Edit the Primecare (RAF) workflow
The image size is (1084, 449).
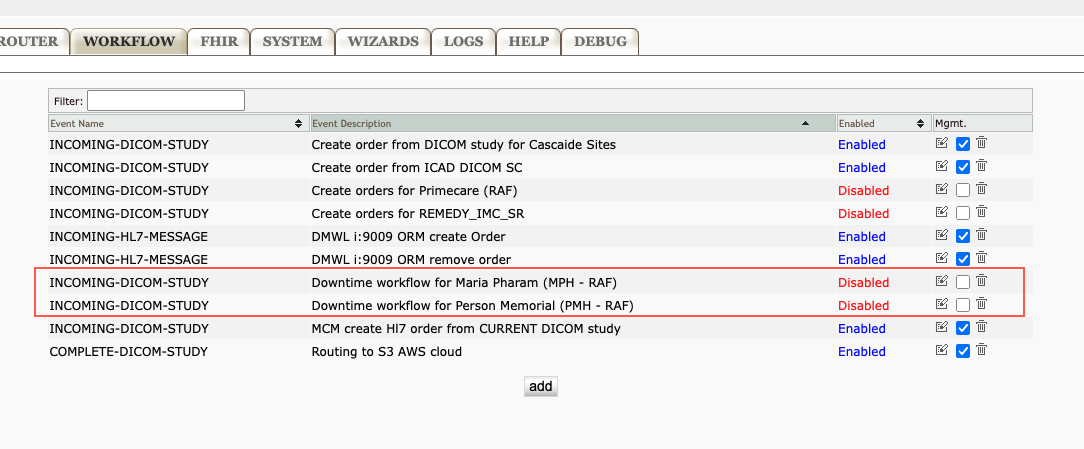pos(942,190)
